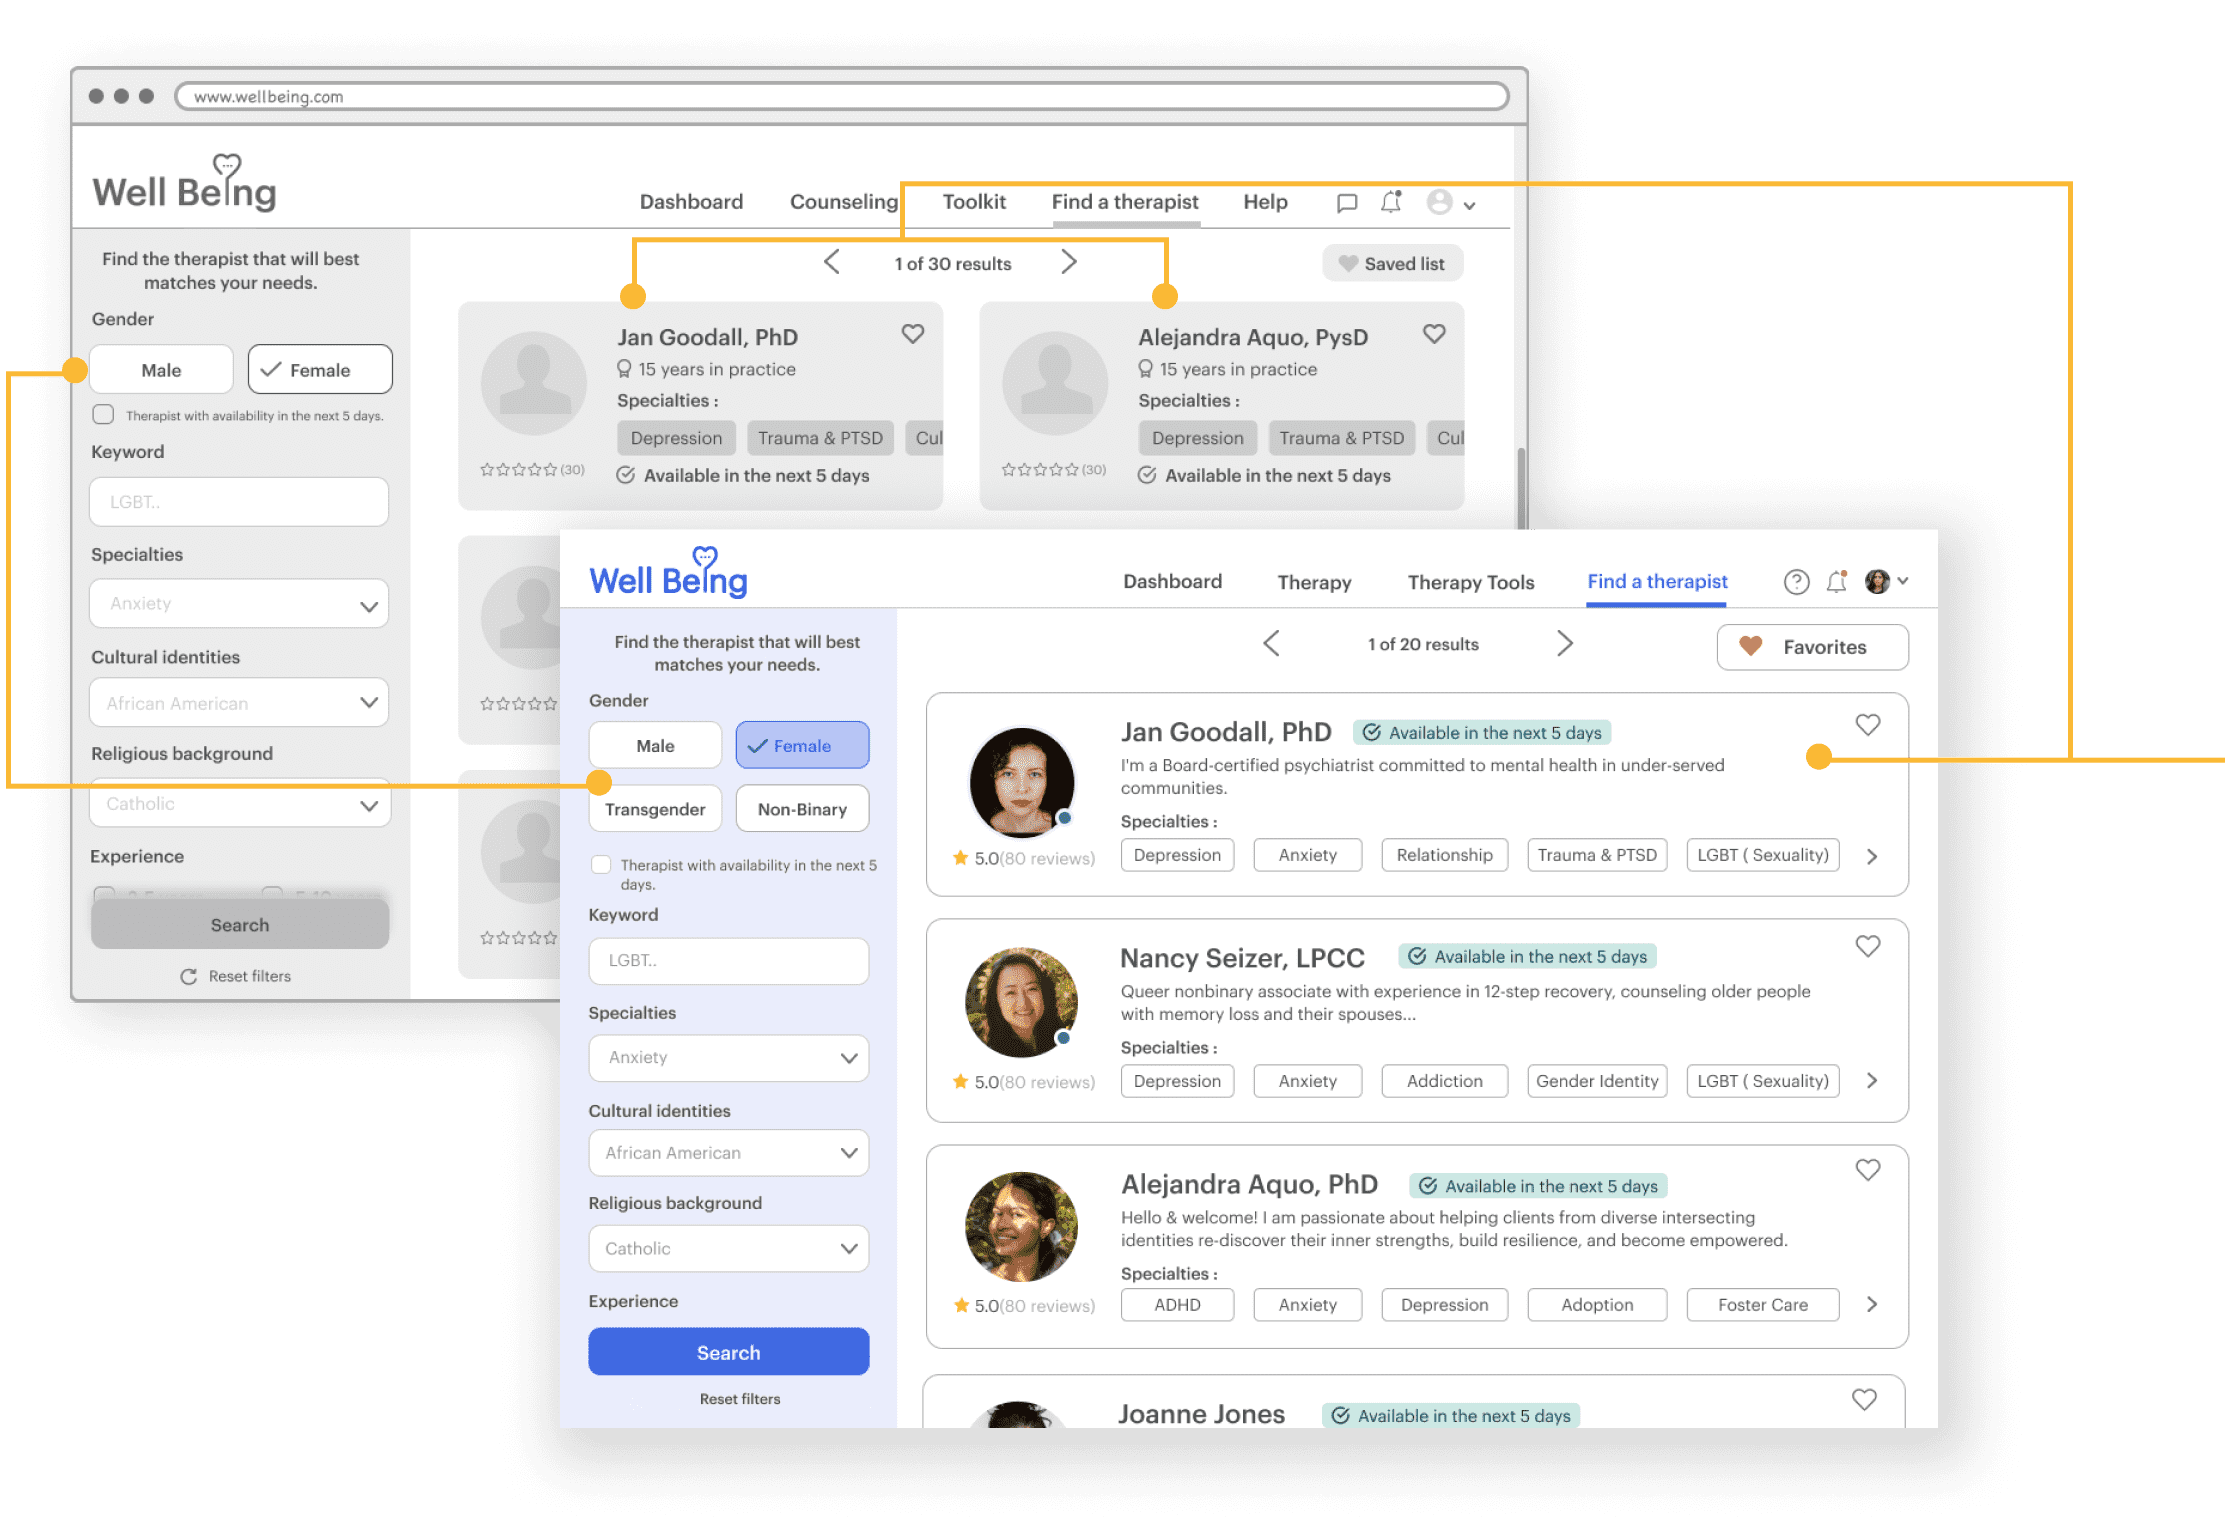
Task: Open Catholic religious background dropdown
Action: coord(728,1249)
